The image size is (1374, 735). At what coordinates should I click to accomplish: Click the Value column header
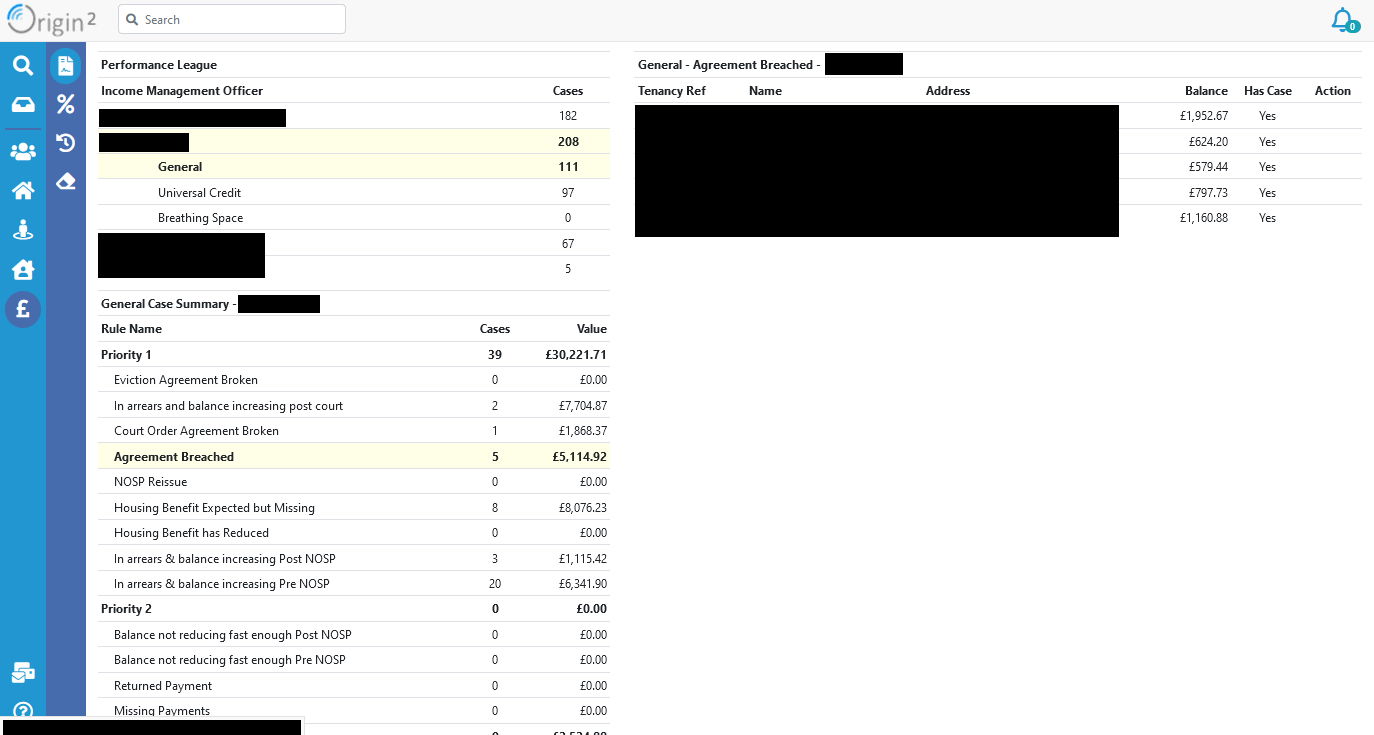click(592, 329)
